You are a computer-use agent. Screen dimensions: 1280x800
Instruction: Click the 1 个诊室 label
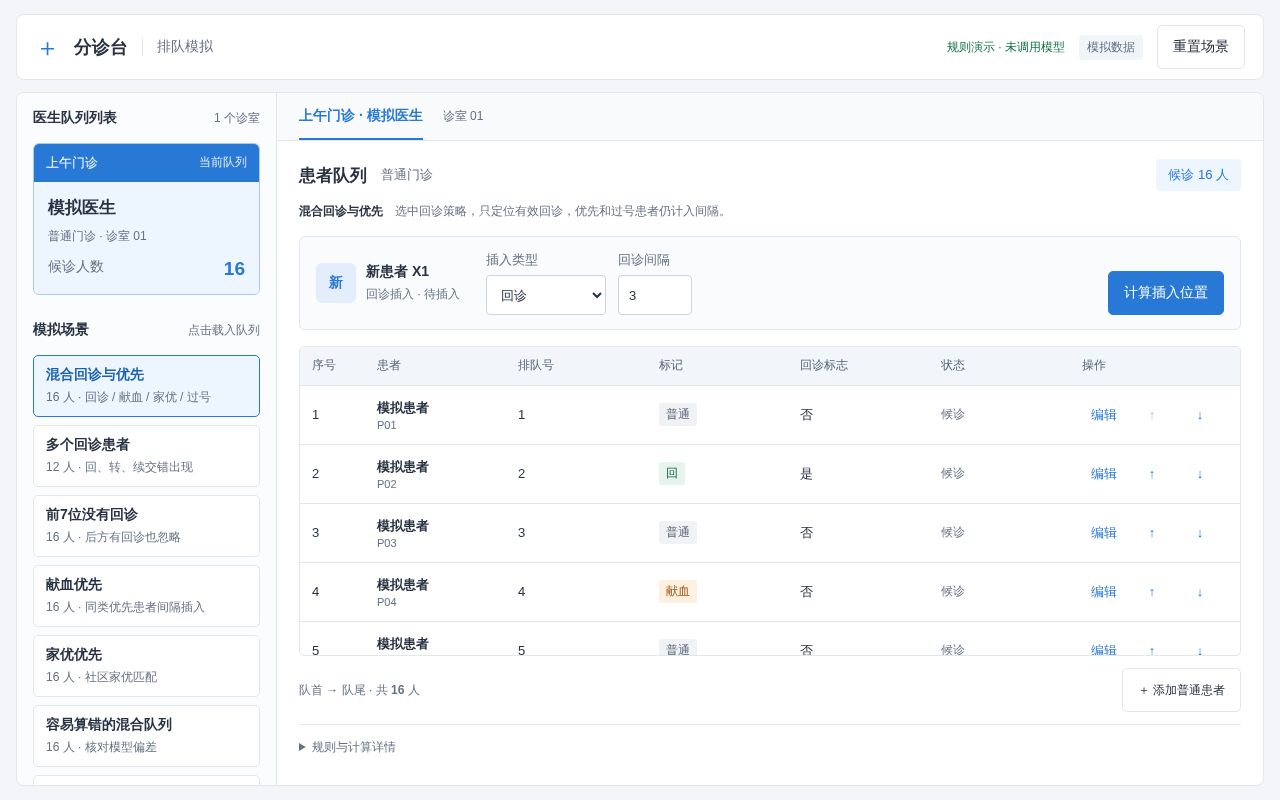pyautogui.click(x=237, y=118)
